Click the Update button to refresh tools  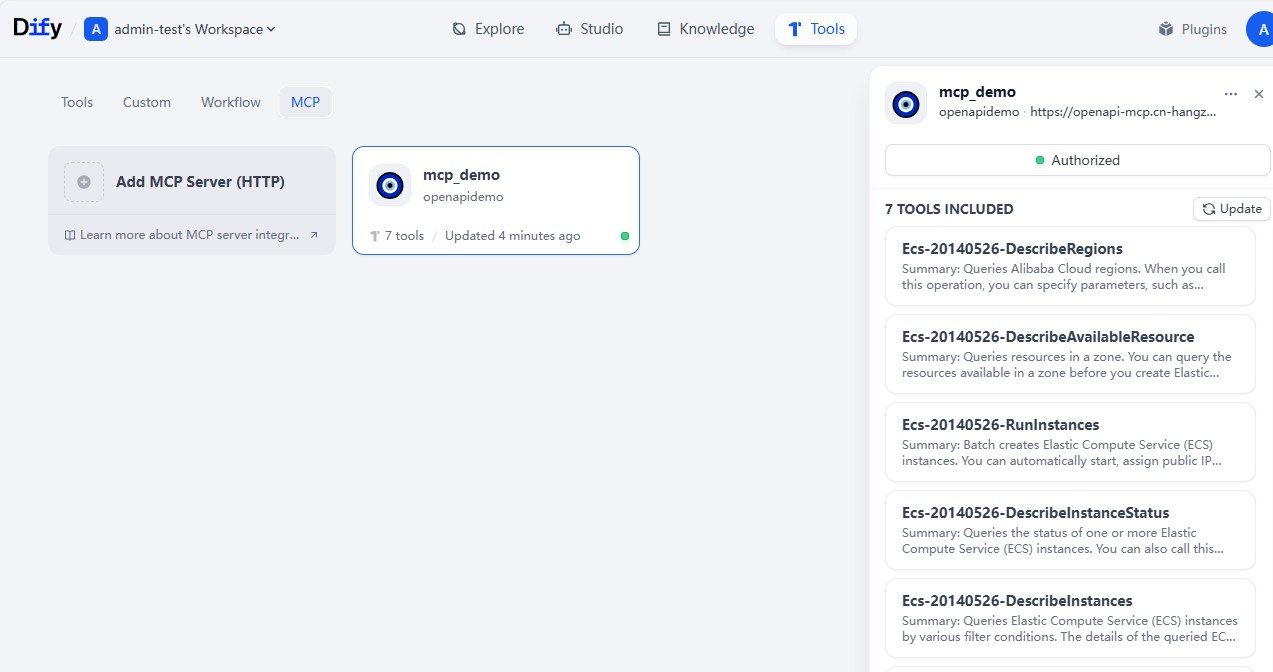click(x=1232, y=209)
